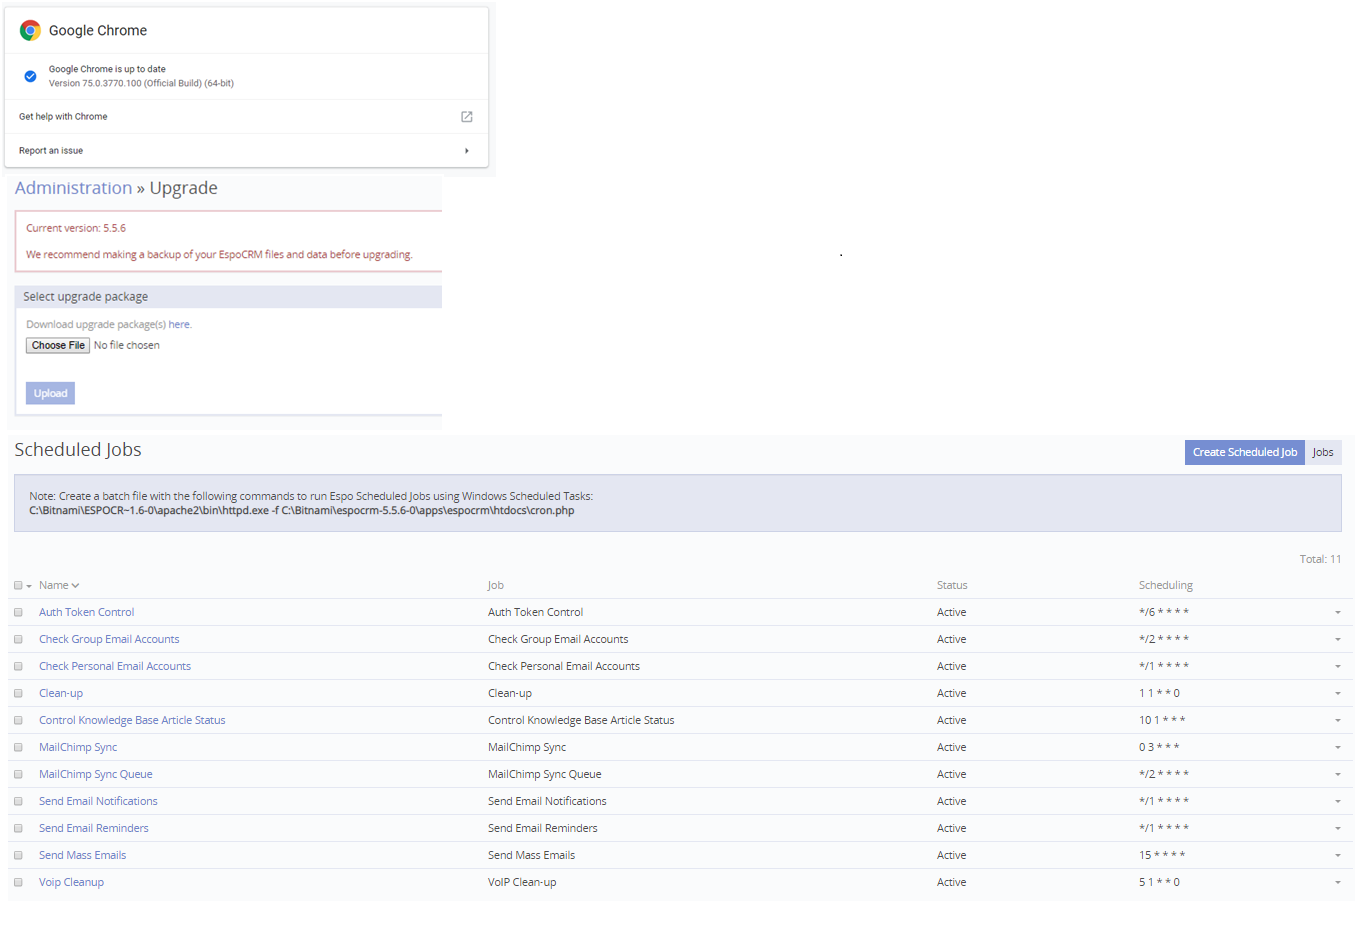
Task: Open the Clean-up job name link
Action: click(x=61, y=693)
